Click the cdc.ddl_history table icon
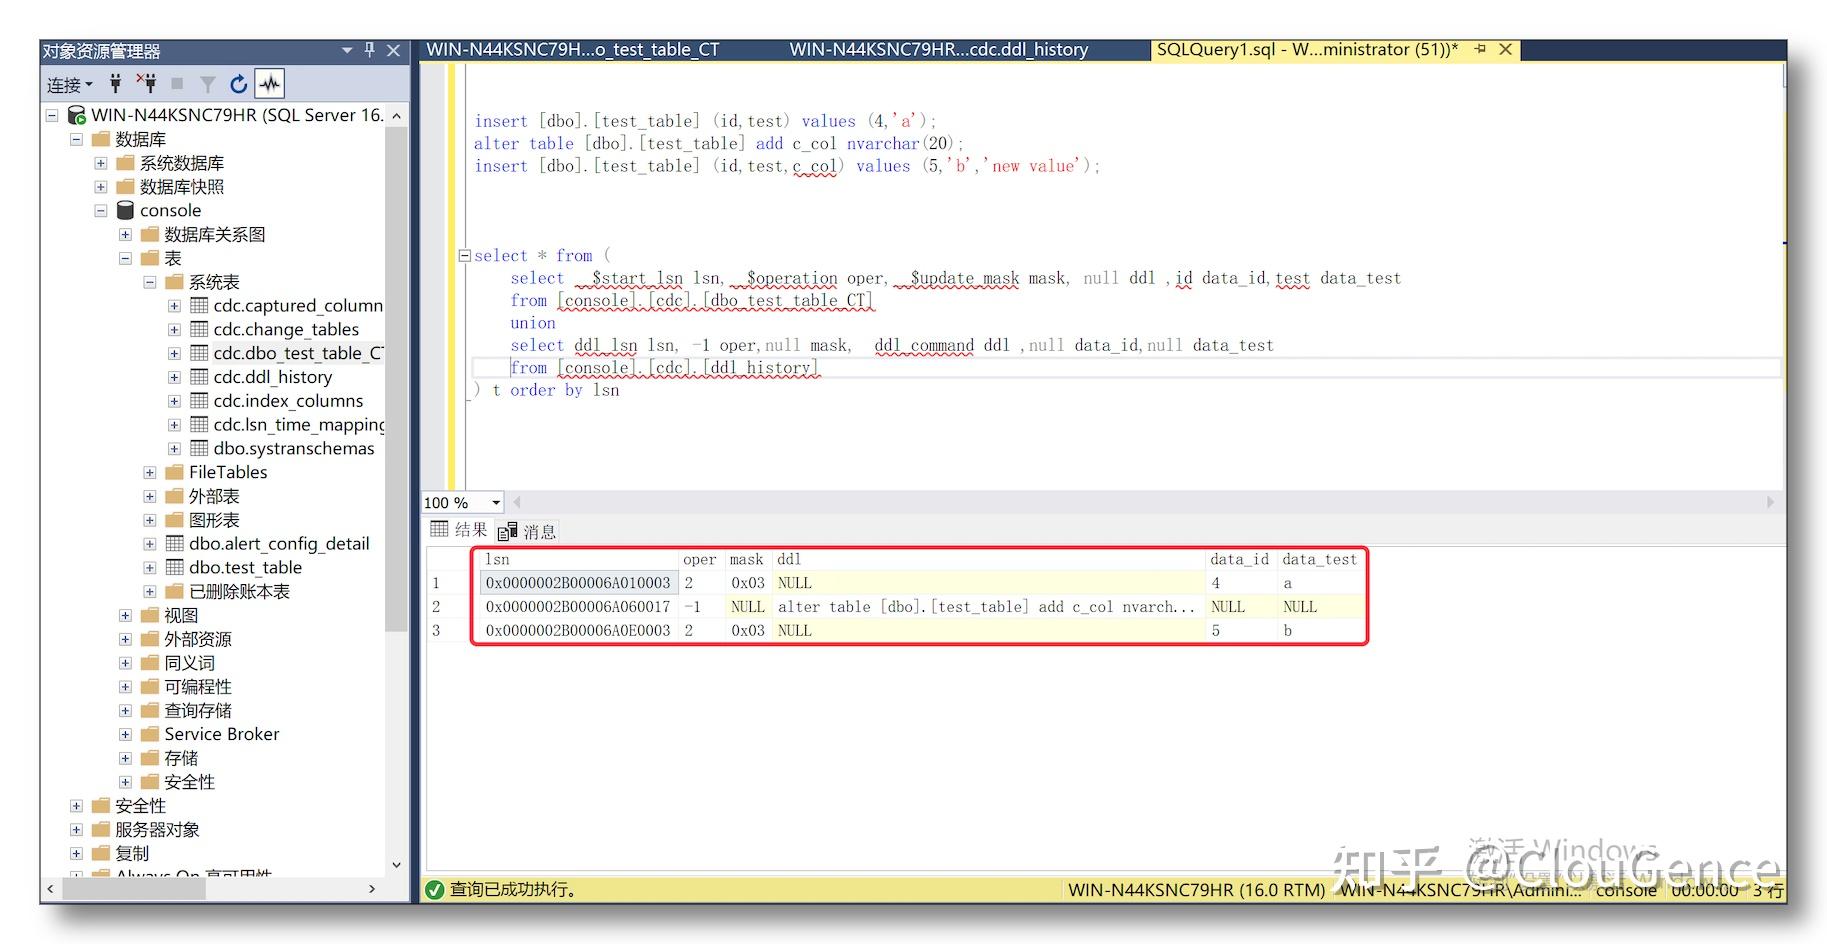This screenshot has height=944, width=1827. click(x=198, y=377)
